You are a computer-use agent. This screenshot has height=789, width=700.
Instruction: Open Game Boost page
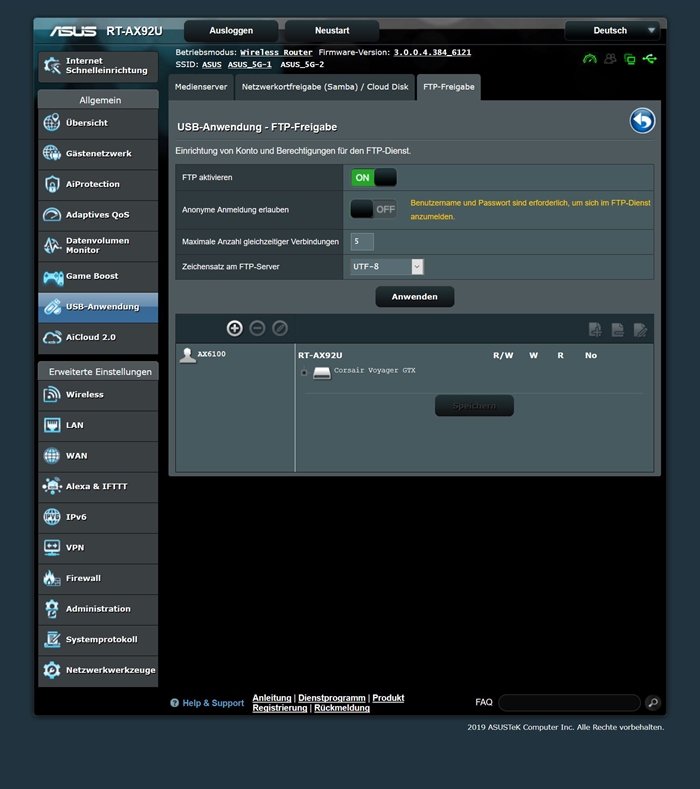[x=98, y=277]
